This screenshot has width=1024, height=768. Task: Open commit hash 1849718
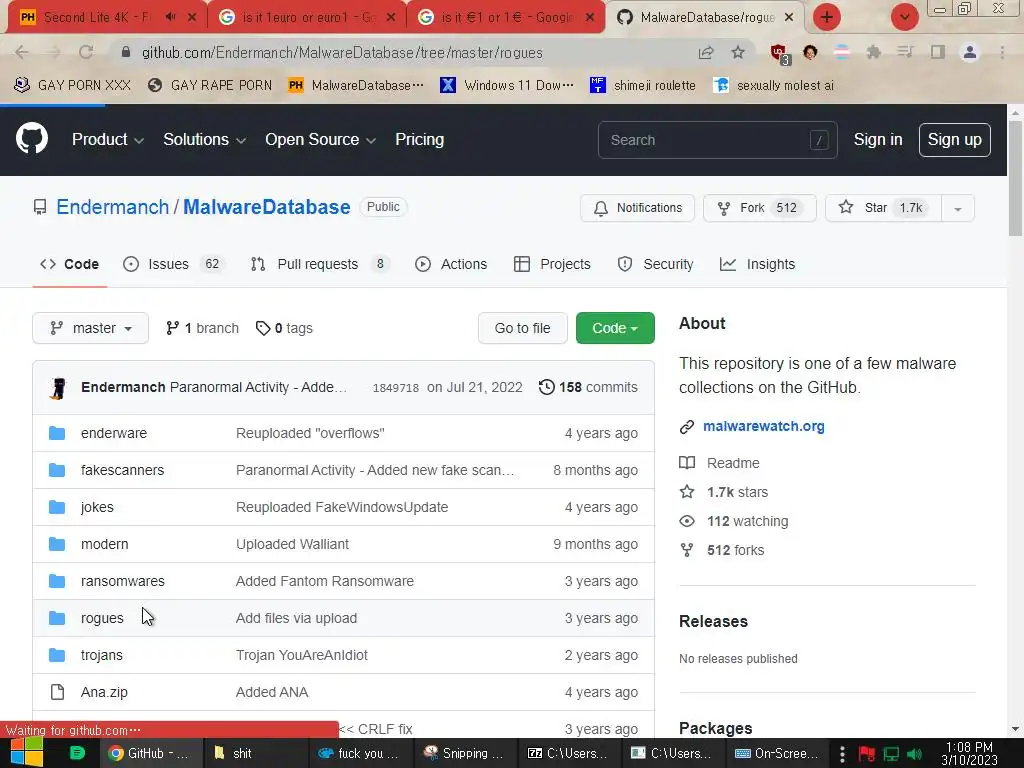pos(396,387)
